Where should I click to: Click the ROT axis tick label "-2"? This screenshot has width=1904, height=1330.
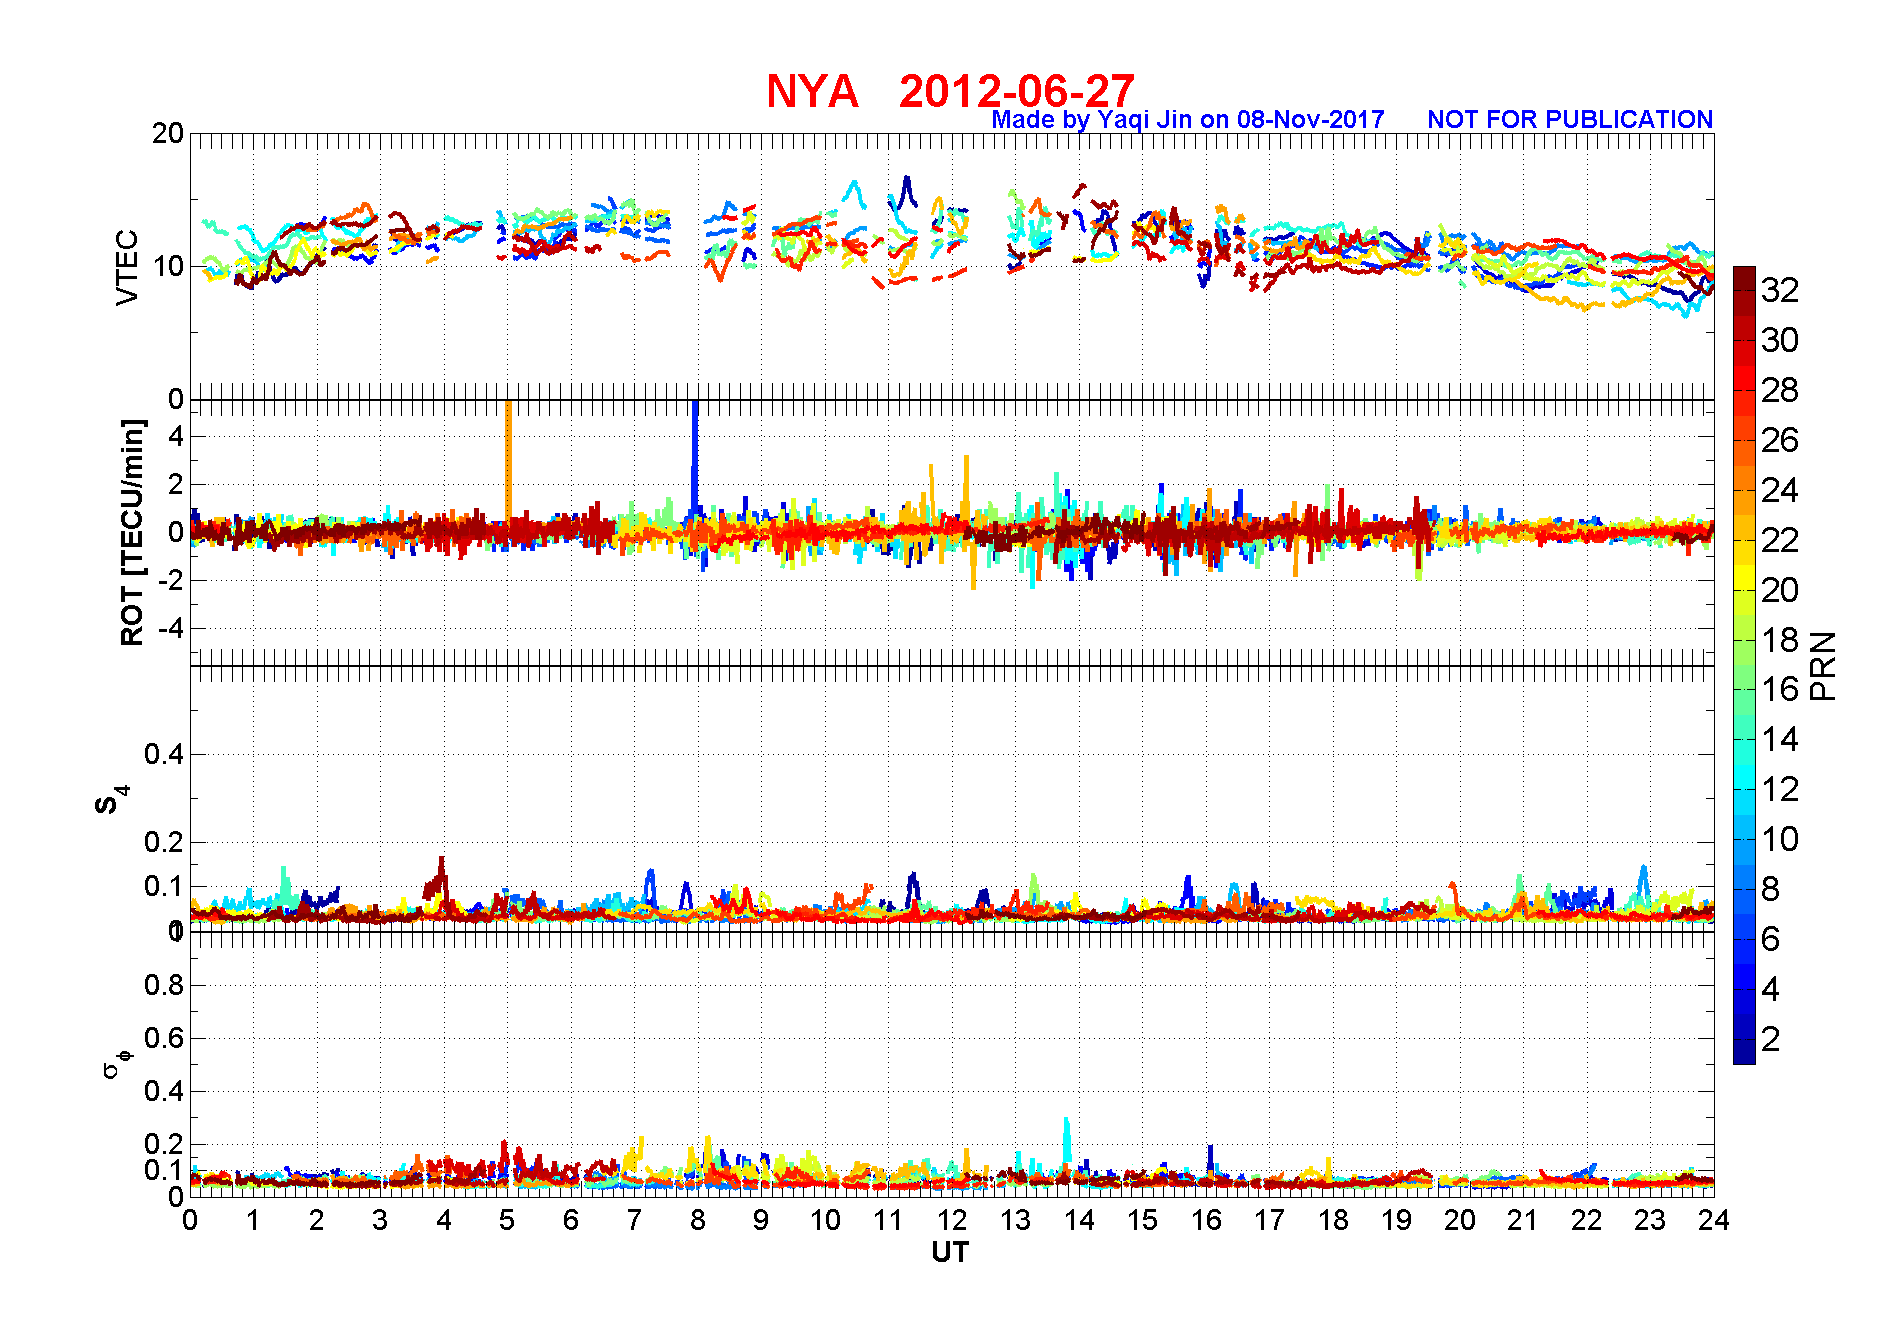tap(170, 580)
